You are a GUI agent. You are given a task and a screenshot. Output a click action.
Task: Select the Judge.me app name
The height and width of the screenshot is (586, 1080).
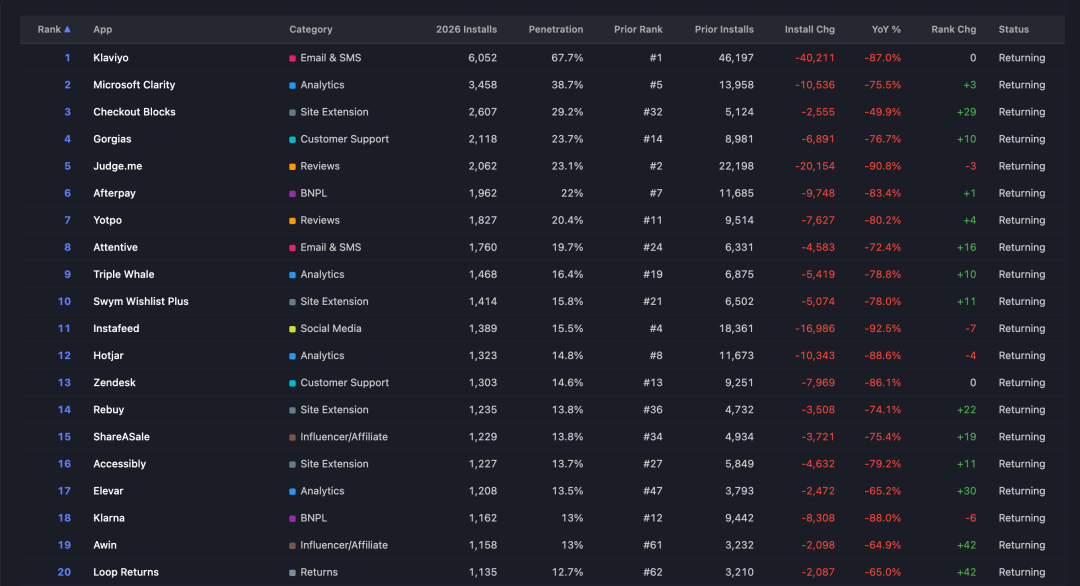[x=118, y=166]
